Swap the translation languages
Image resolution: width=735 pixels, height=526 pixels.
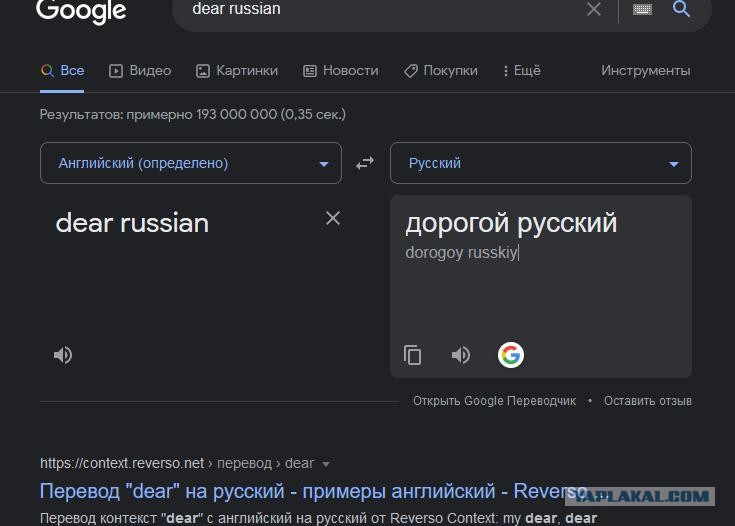[x=365, y=163]
